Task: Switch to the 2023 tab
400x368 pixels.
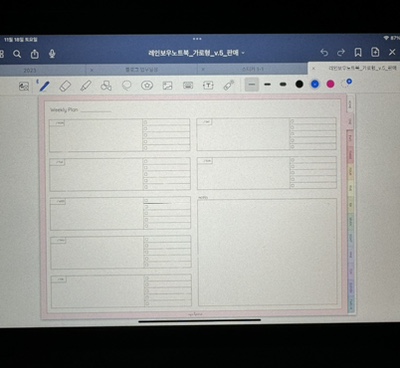Action: [x=30, y=70]
